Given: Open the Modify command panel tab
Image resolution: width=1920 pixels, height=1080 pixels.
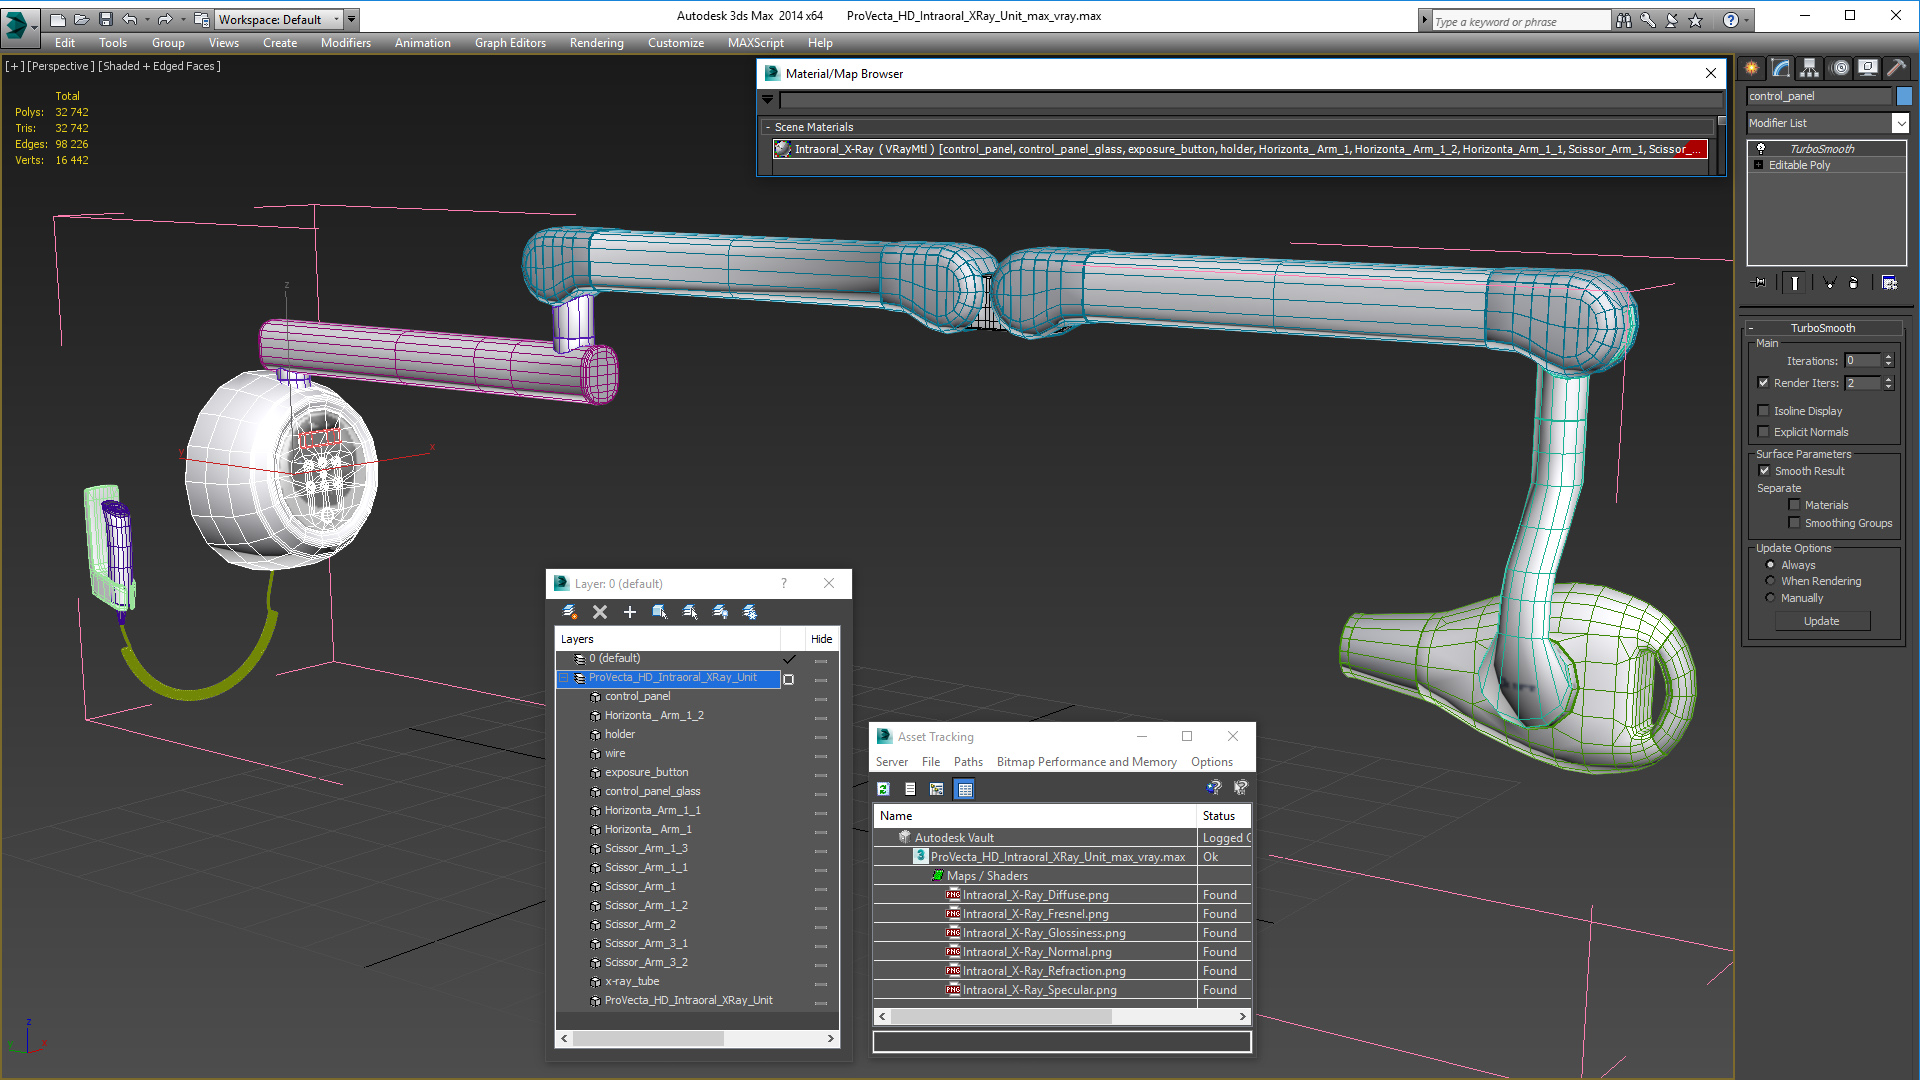Looking at the screenshot, I should pyautogui.click(x=1781, y=68).
